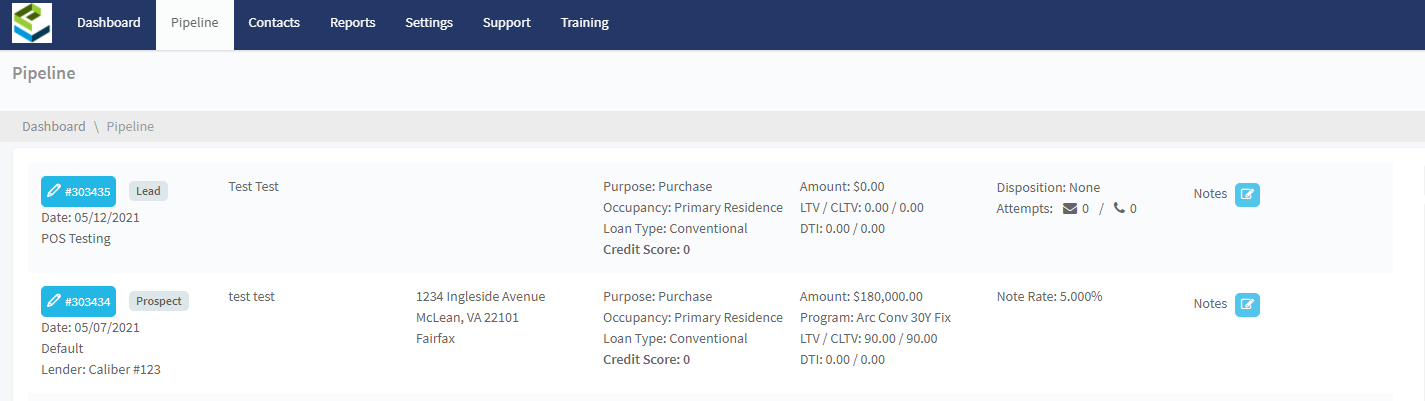
Task: Click the company logo icon
Action: [32, 23]
